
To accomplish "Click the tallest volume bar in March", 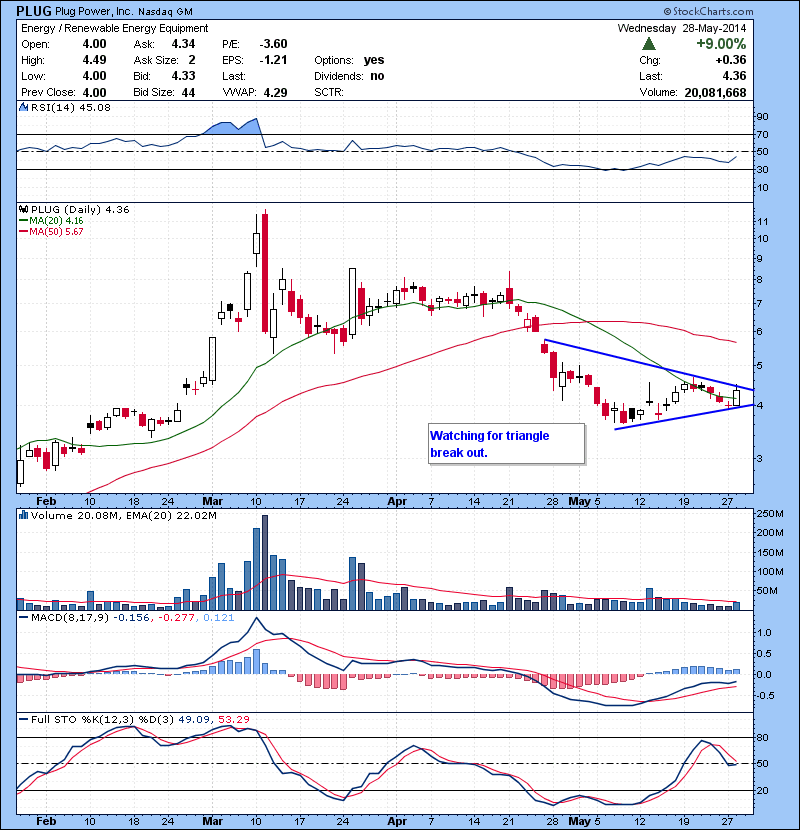I will pyautogui.click(x=265, y=563).
